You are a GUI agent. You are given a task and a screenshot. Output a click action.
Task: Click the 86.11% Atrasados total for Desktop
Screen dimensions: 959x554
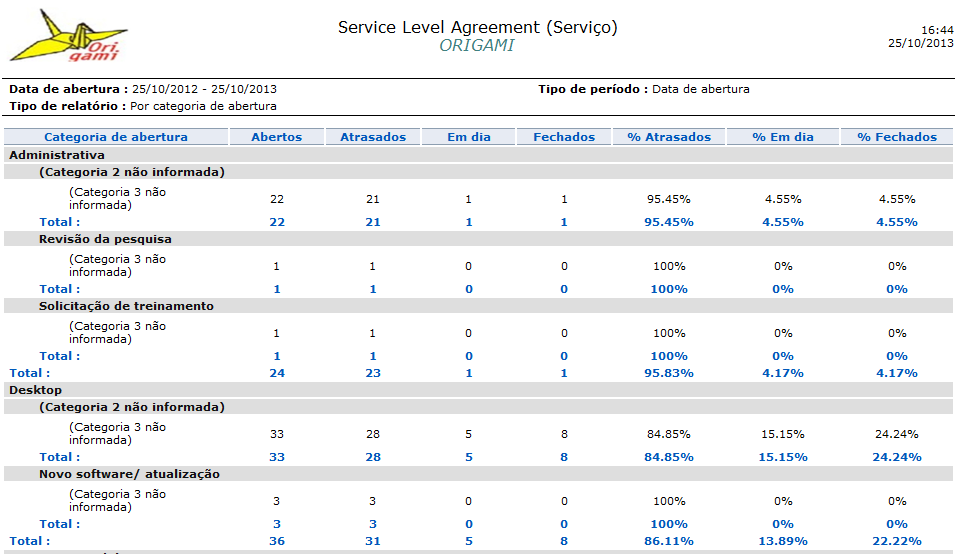[669, 541]
